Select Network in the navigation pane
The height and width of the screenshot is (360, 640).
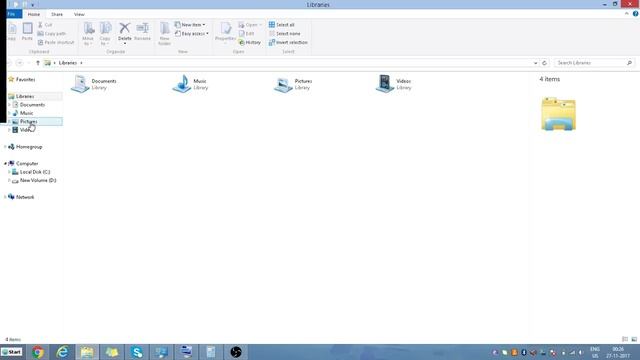pos(25,197)
